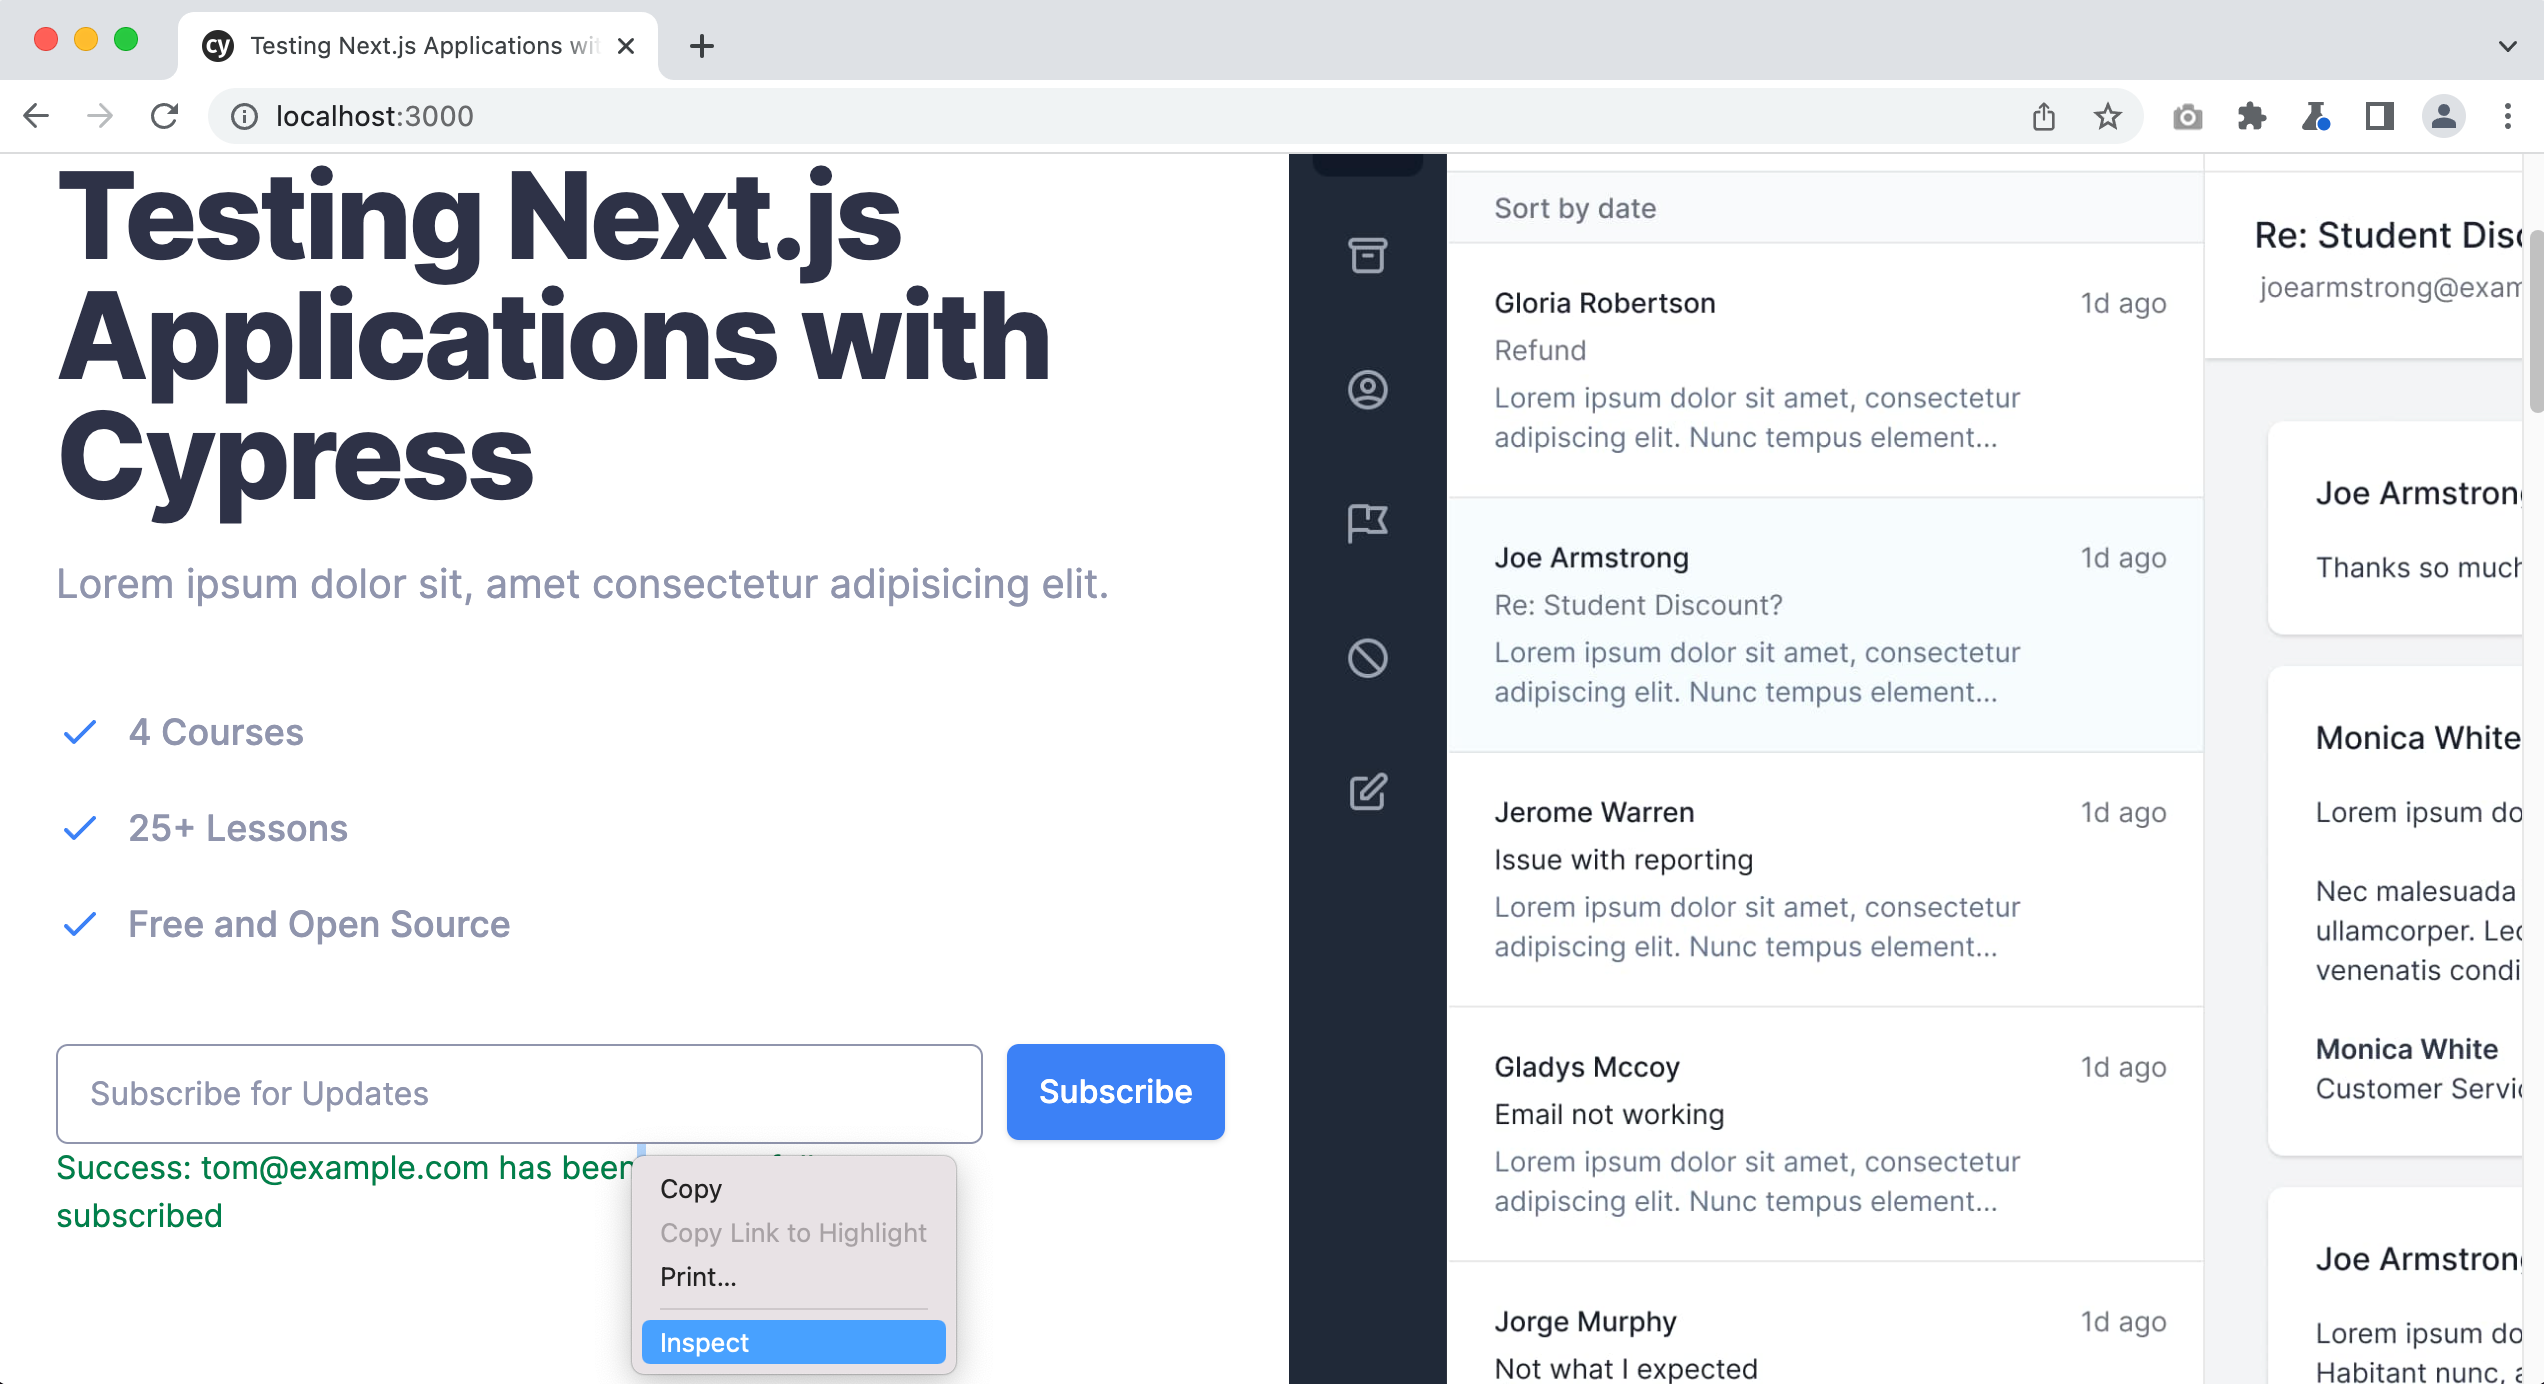Click the user profile sidebar icon
This screenshot has width=2544, height=1384.
tap(1367, 389)
